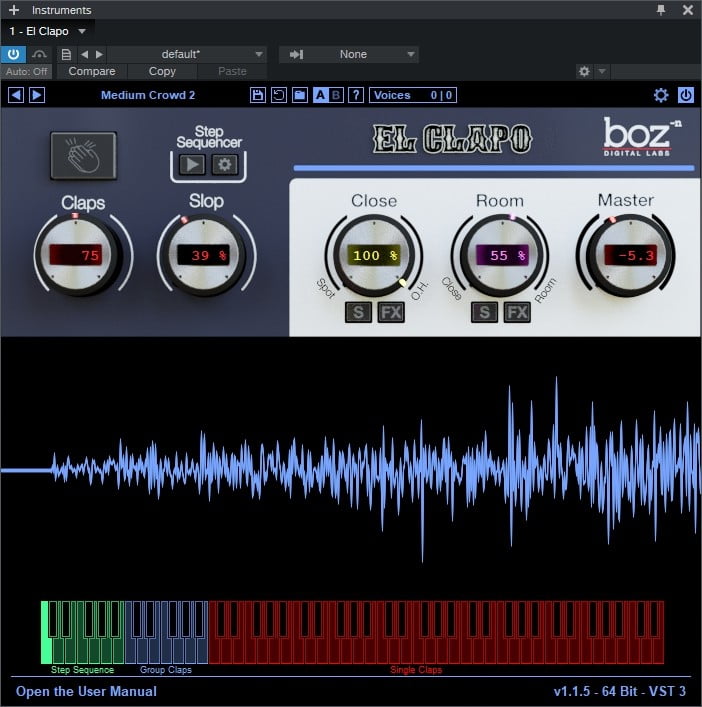Toggle the El Clapo plugin power button
702x707 pixels.
pos(686,95)
